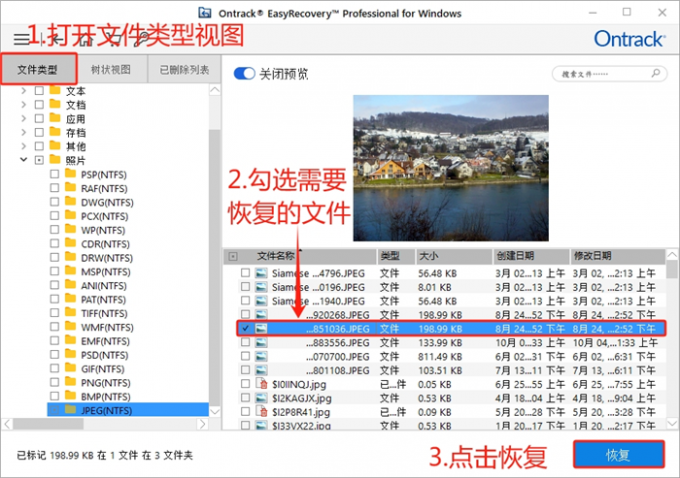Click the lakeside town preview image
The height and width of the screenshot is (478, 680).
451,168
